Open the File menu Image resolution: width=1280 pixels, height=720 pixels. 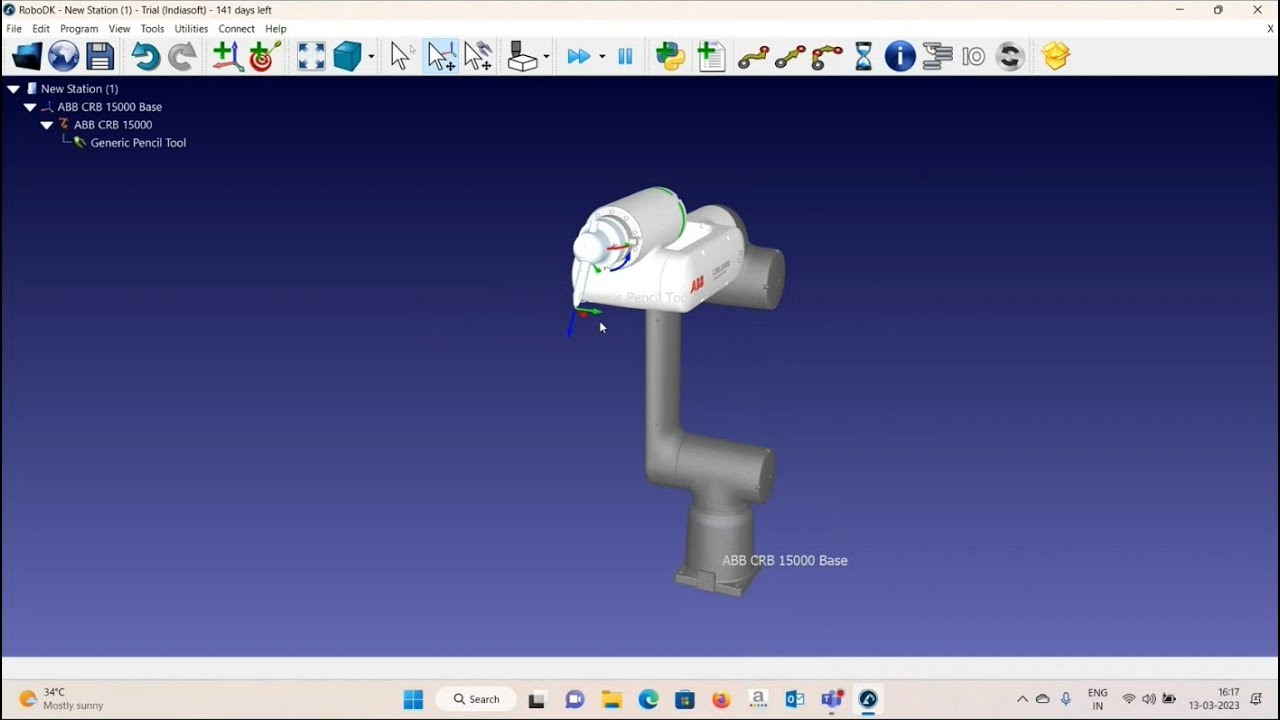[14, 29]
